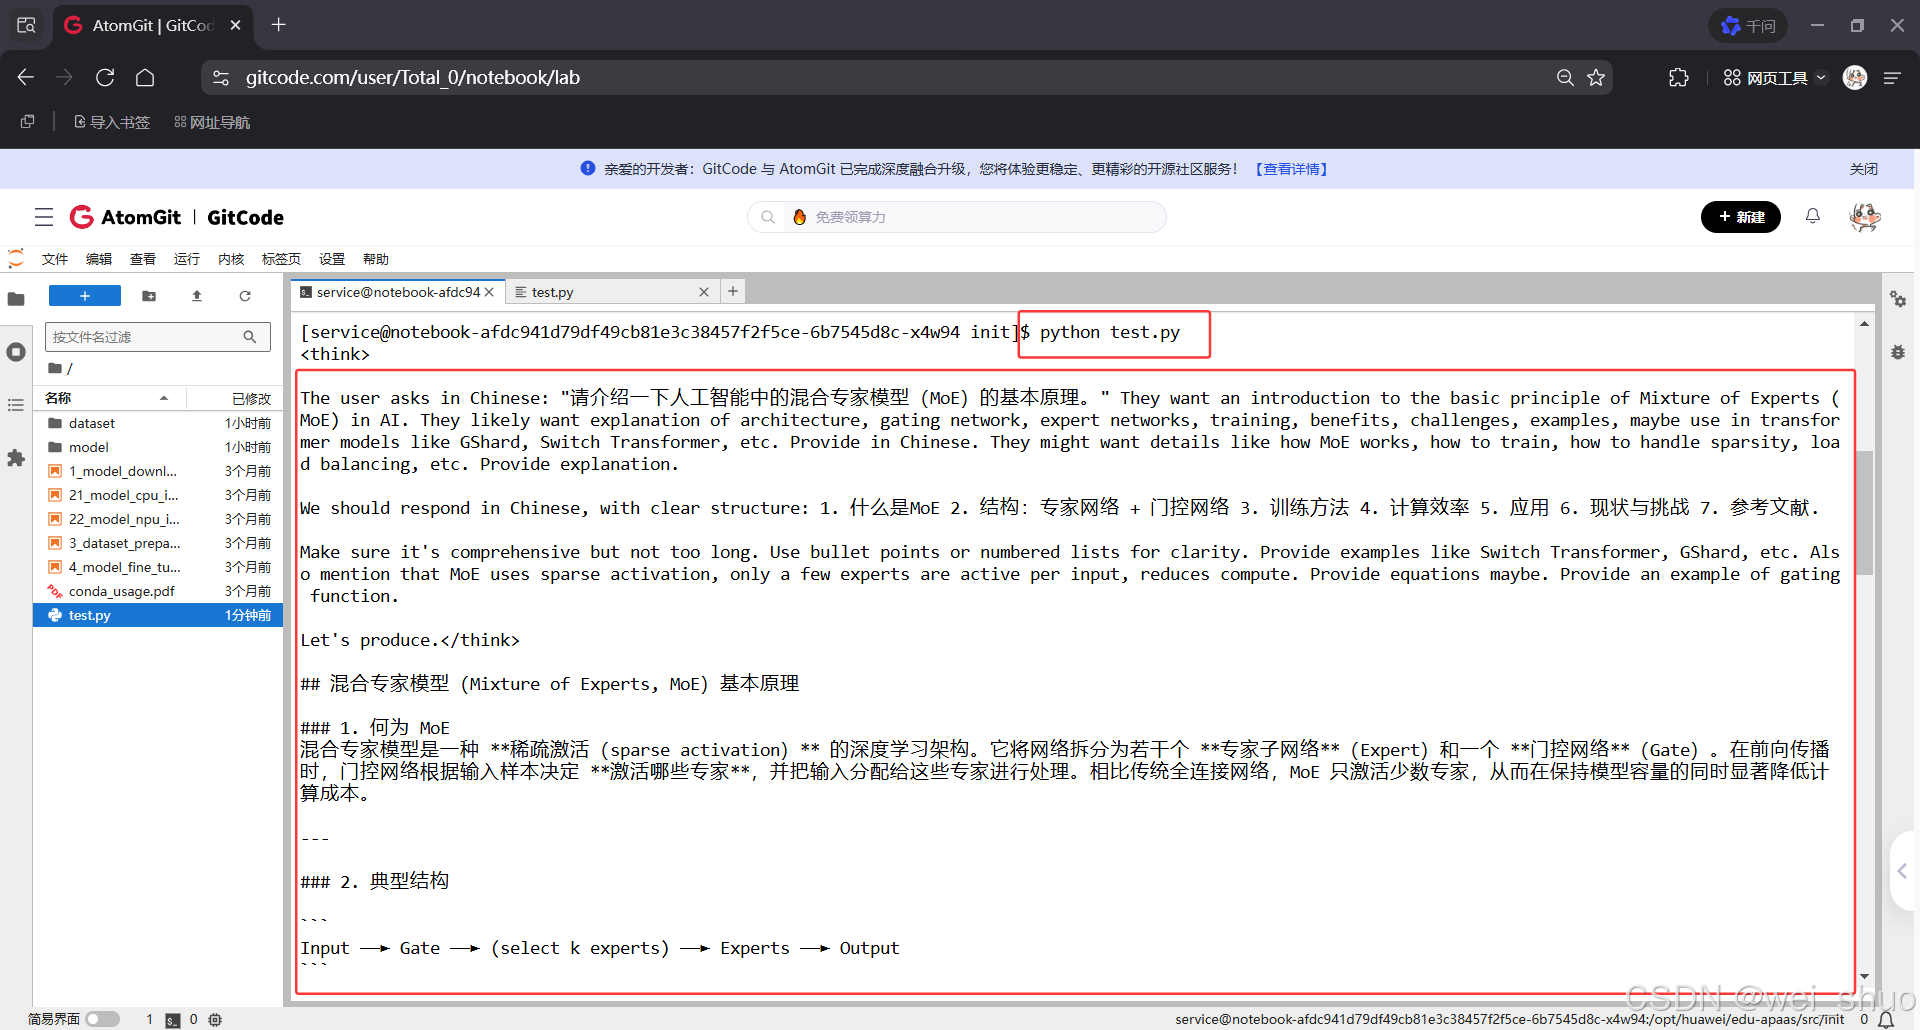Open the 帮助 menu
The width and height of the screenshot is (1920, 1030).
[376, 259]
